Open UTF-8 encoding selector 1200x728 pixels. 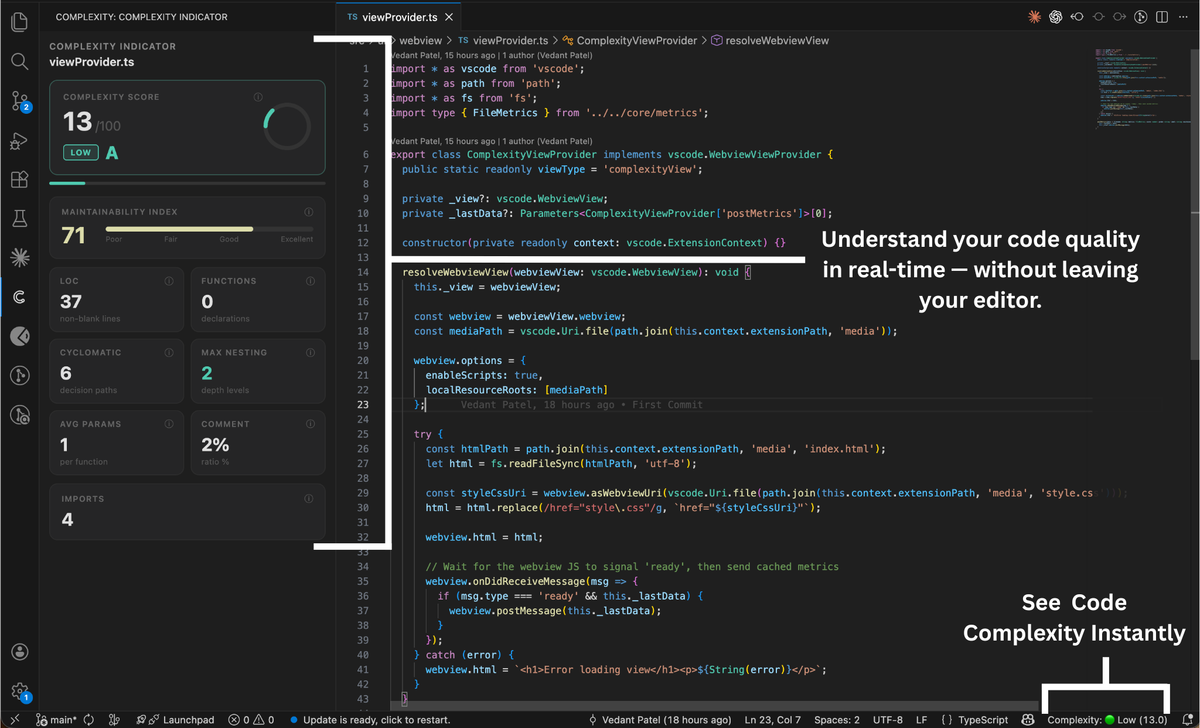click(x=887, y=720)
